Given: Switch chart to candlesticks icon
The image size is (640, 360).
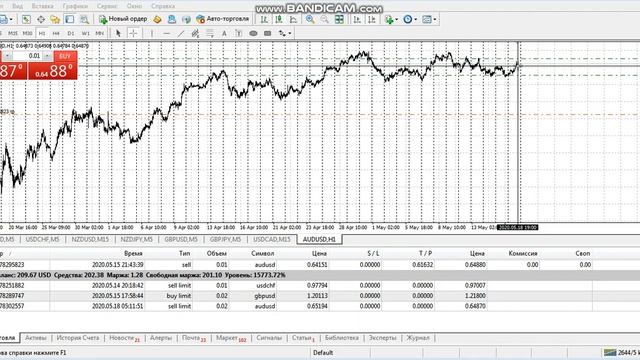Looking at the screenshot, I should click(279, 19).
